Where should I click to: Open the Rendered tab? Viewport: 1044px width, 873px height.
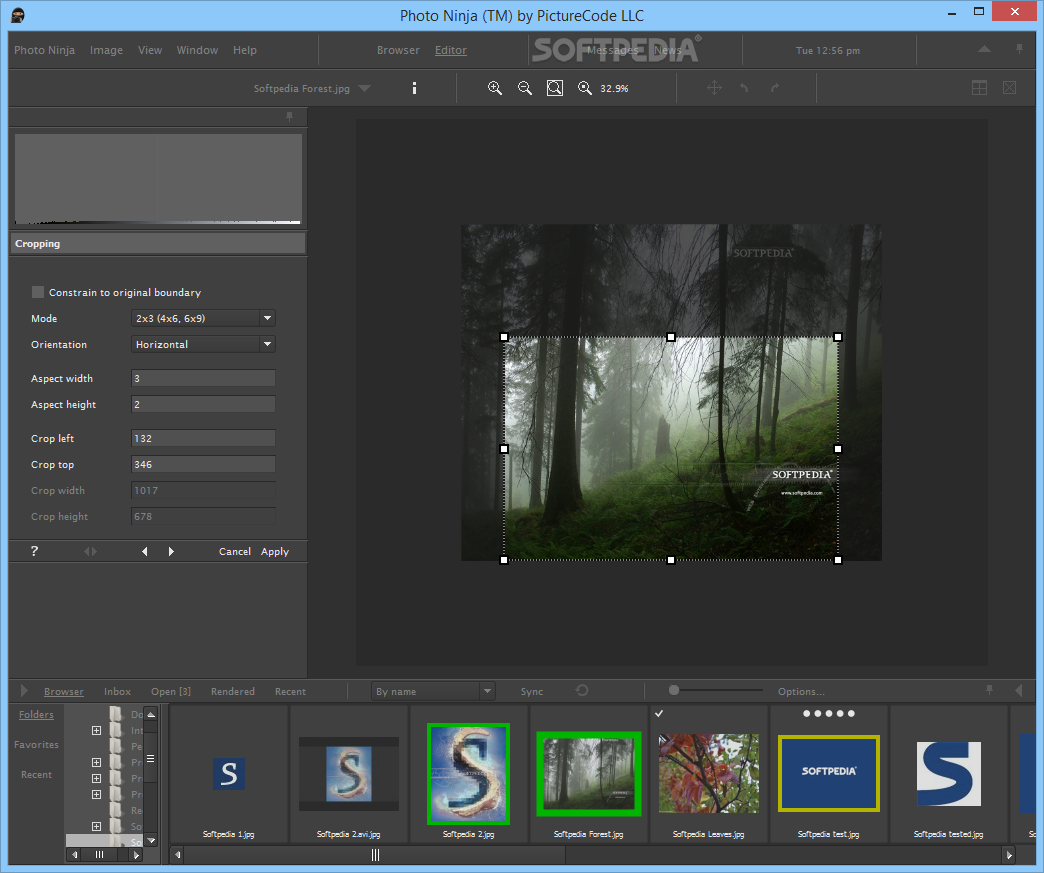(x=232, y=691)
